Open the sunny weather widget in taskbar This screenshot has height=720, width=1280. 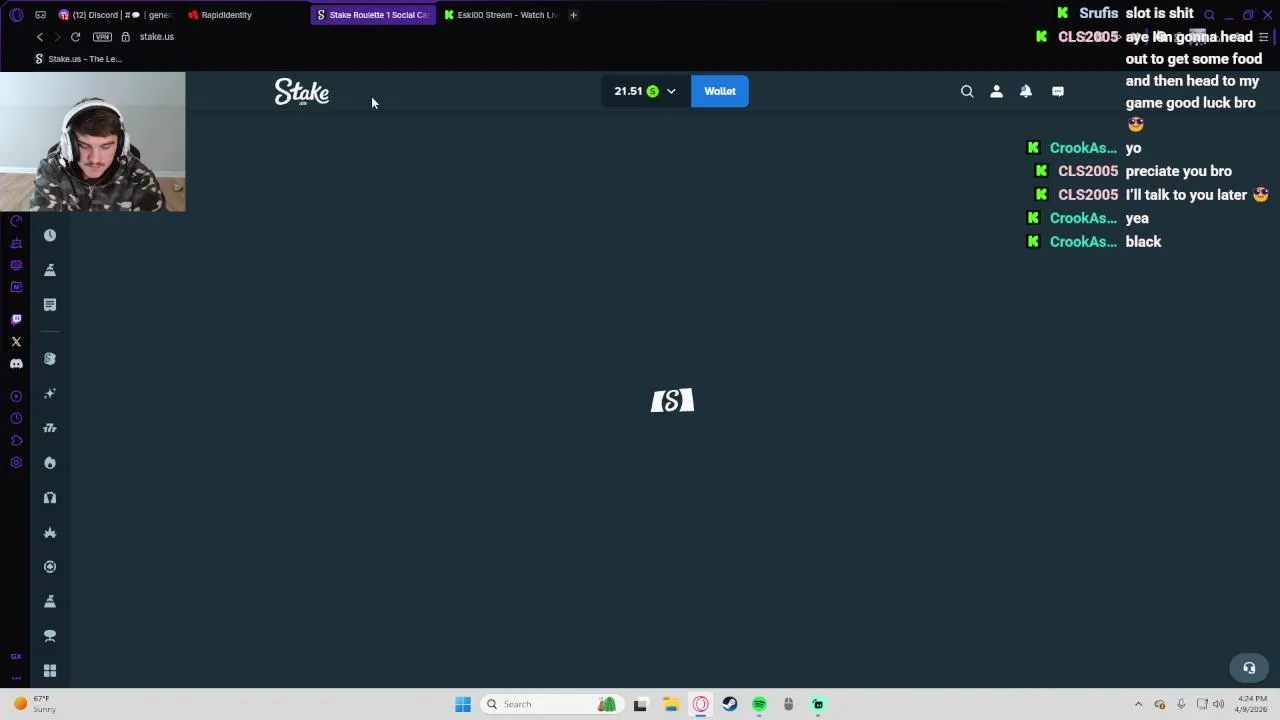coord(34,704)
